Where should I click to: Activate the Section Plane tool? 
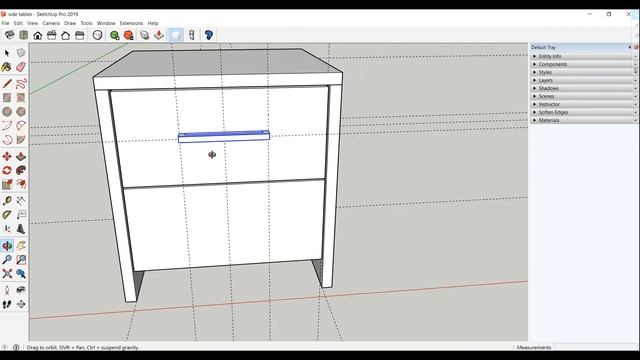[21, 304]
